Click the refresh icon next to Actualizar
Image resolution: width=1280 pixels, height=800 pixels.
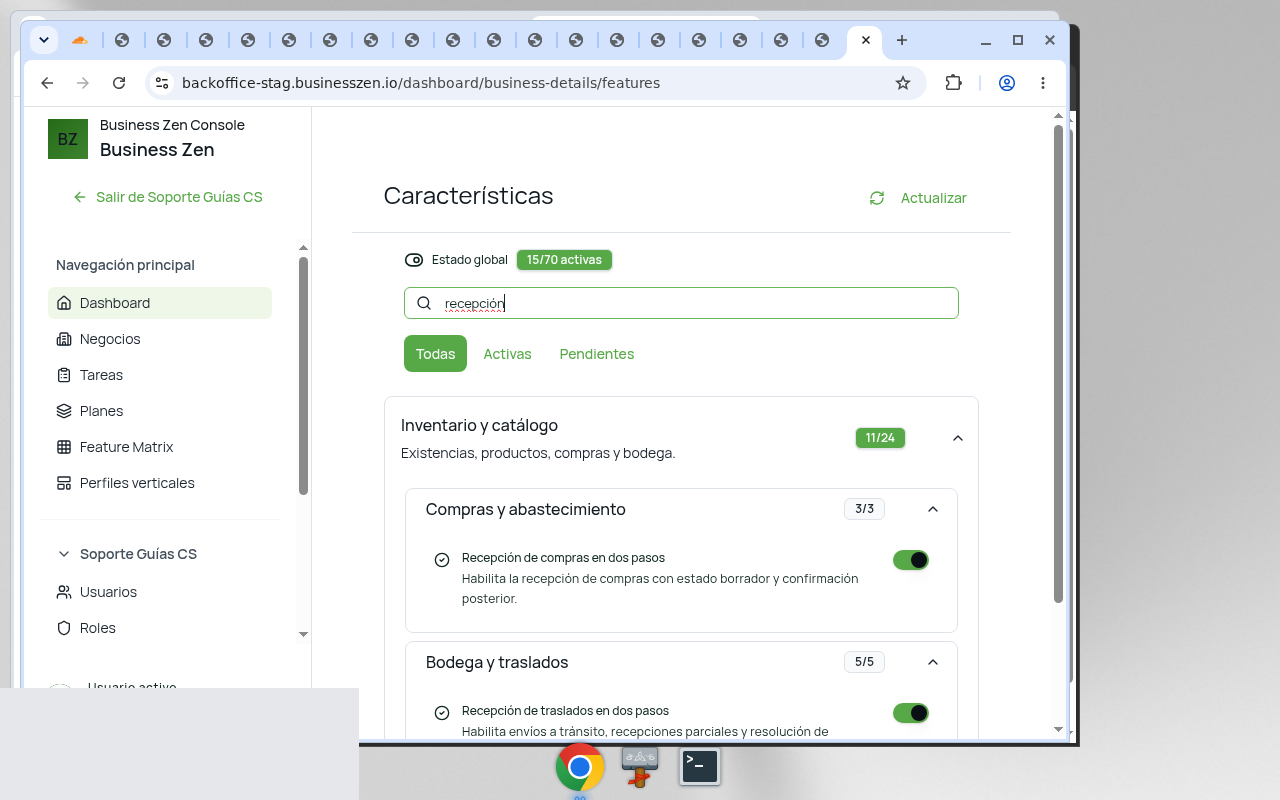coord(877,198)
